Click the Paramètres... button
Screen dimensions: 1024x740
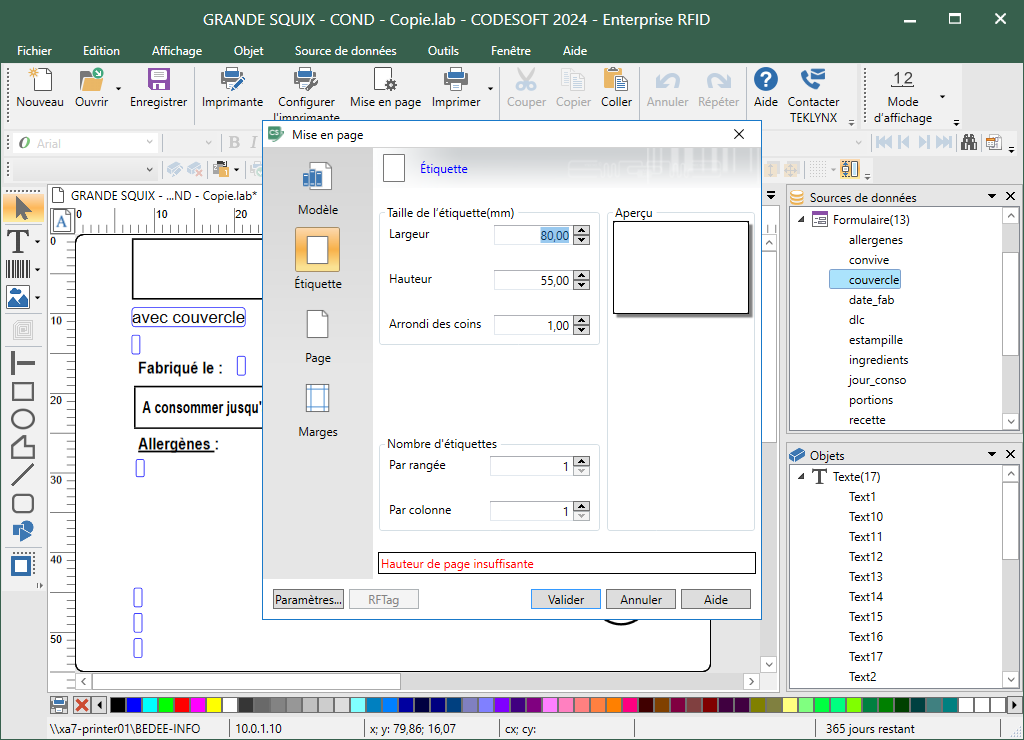[x=308, y=600]
